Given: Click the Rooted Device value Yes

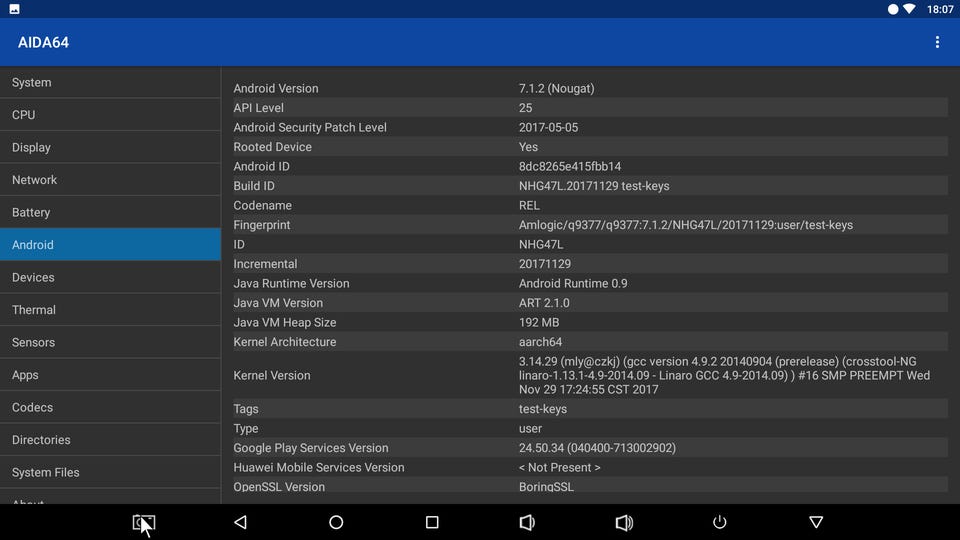Looking at the screenshot, I should tap(528, 147).
